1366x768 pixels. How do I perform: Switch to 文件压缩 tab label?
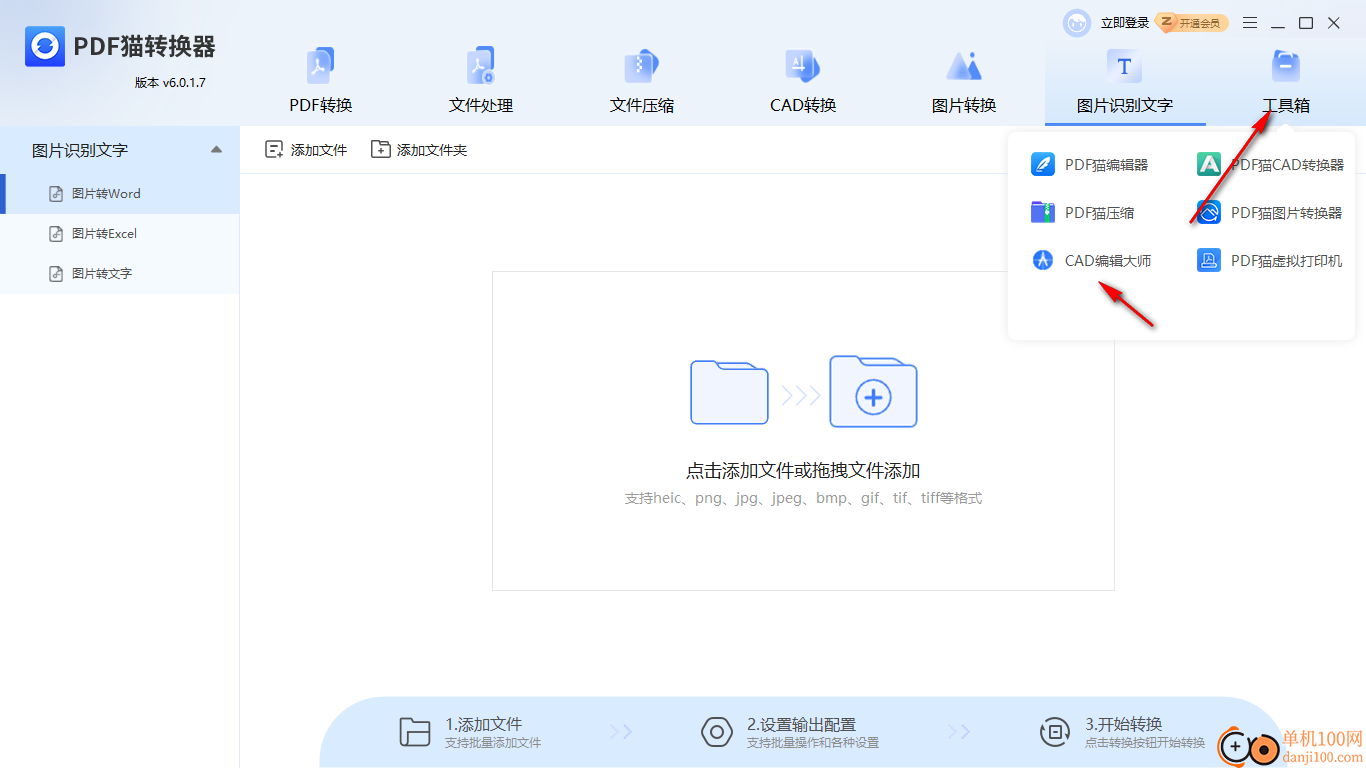point(642,105)
